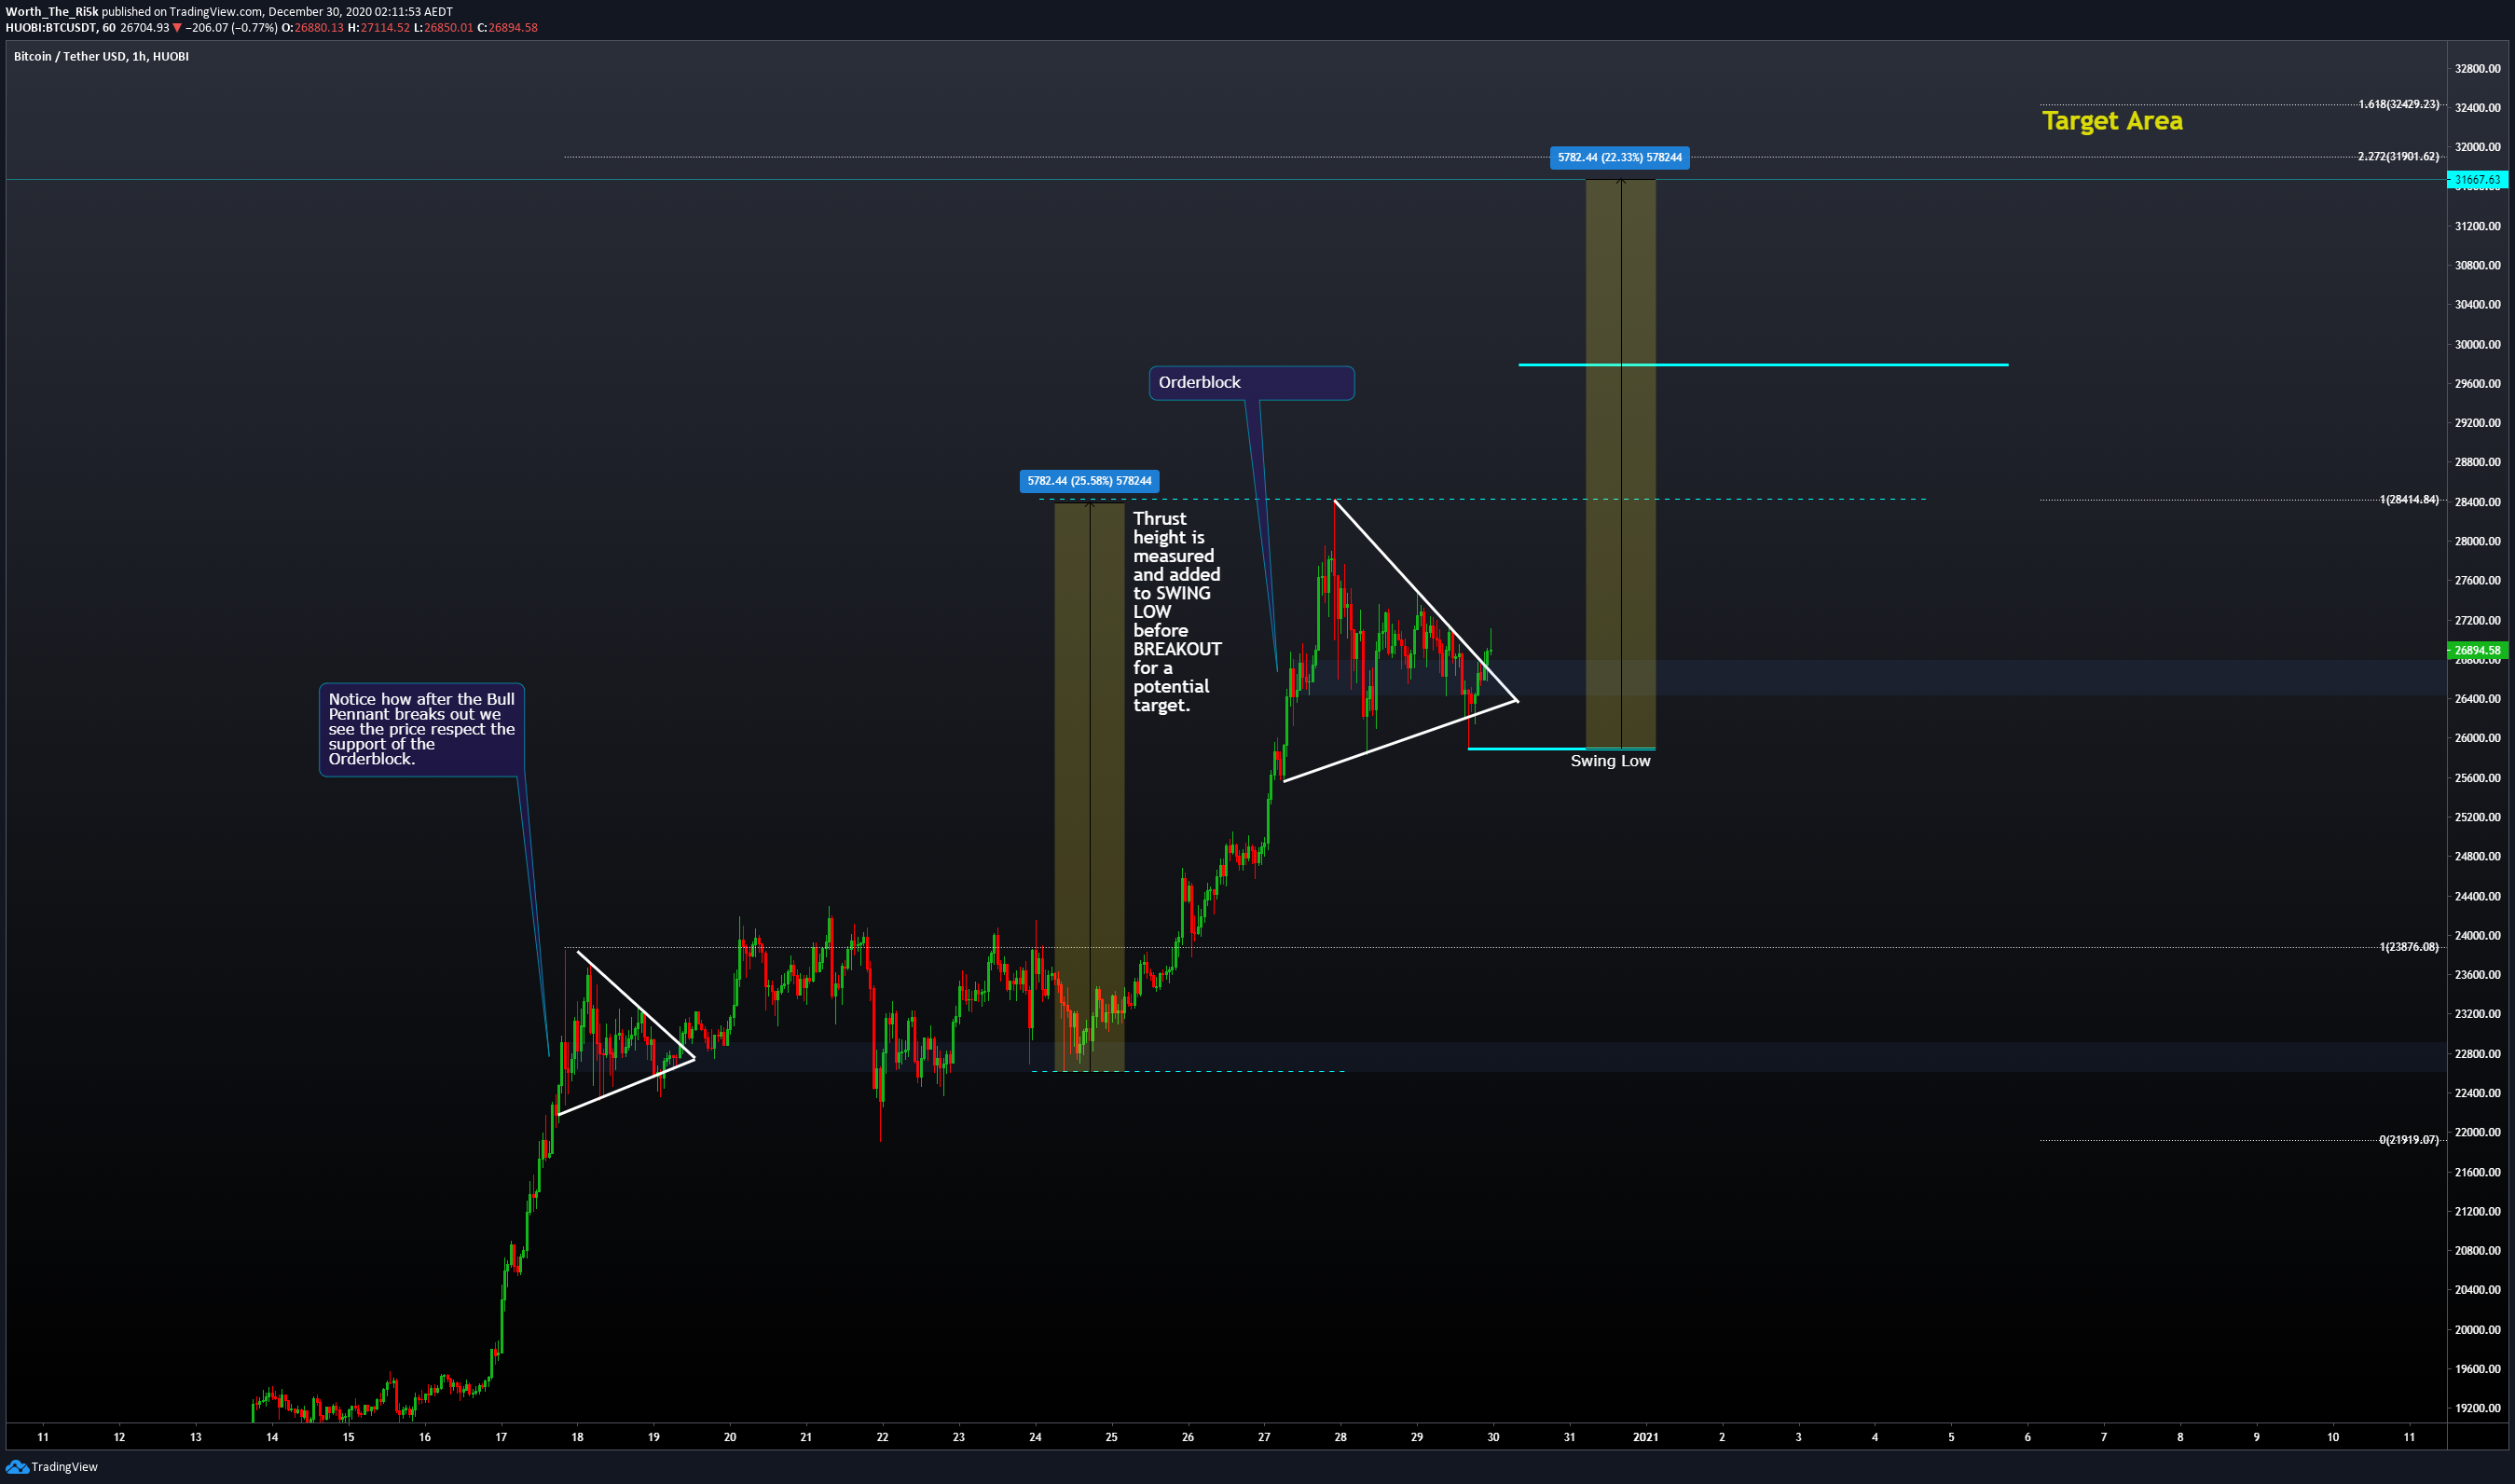Click the 'Notice how after the Bull Pennant' note

422,729
